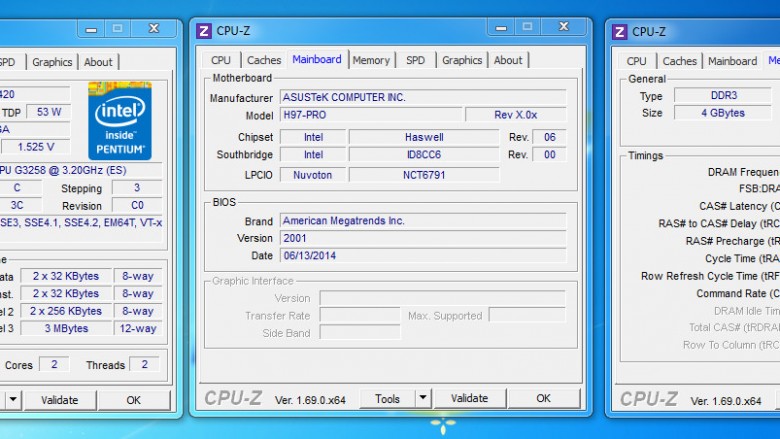Click the 2 x 256 KBytes cache value
Image resolution: width=780 pixels, height=439 pixels.
pyautogui.click(x=66, y=311)
